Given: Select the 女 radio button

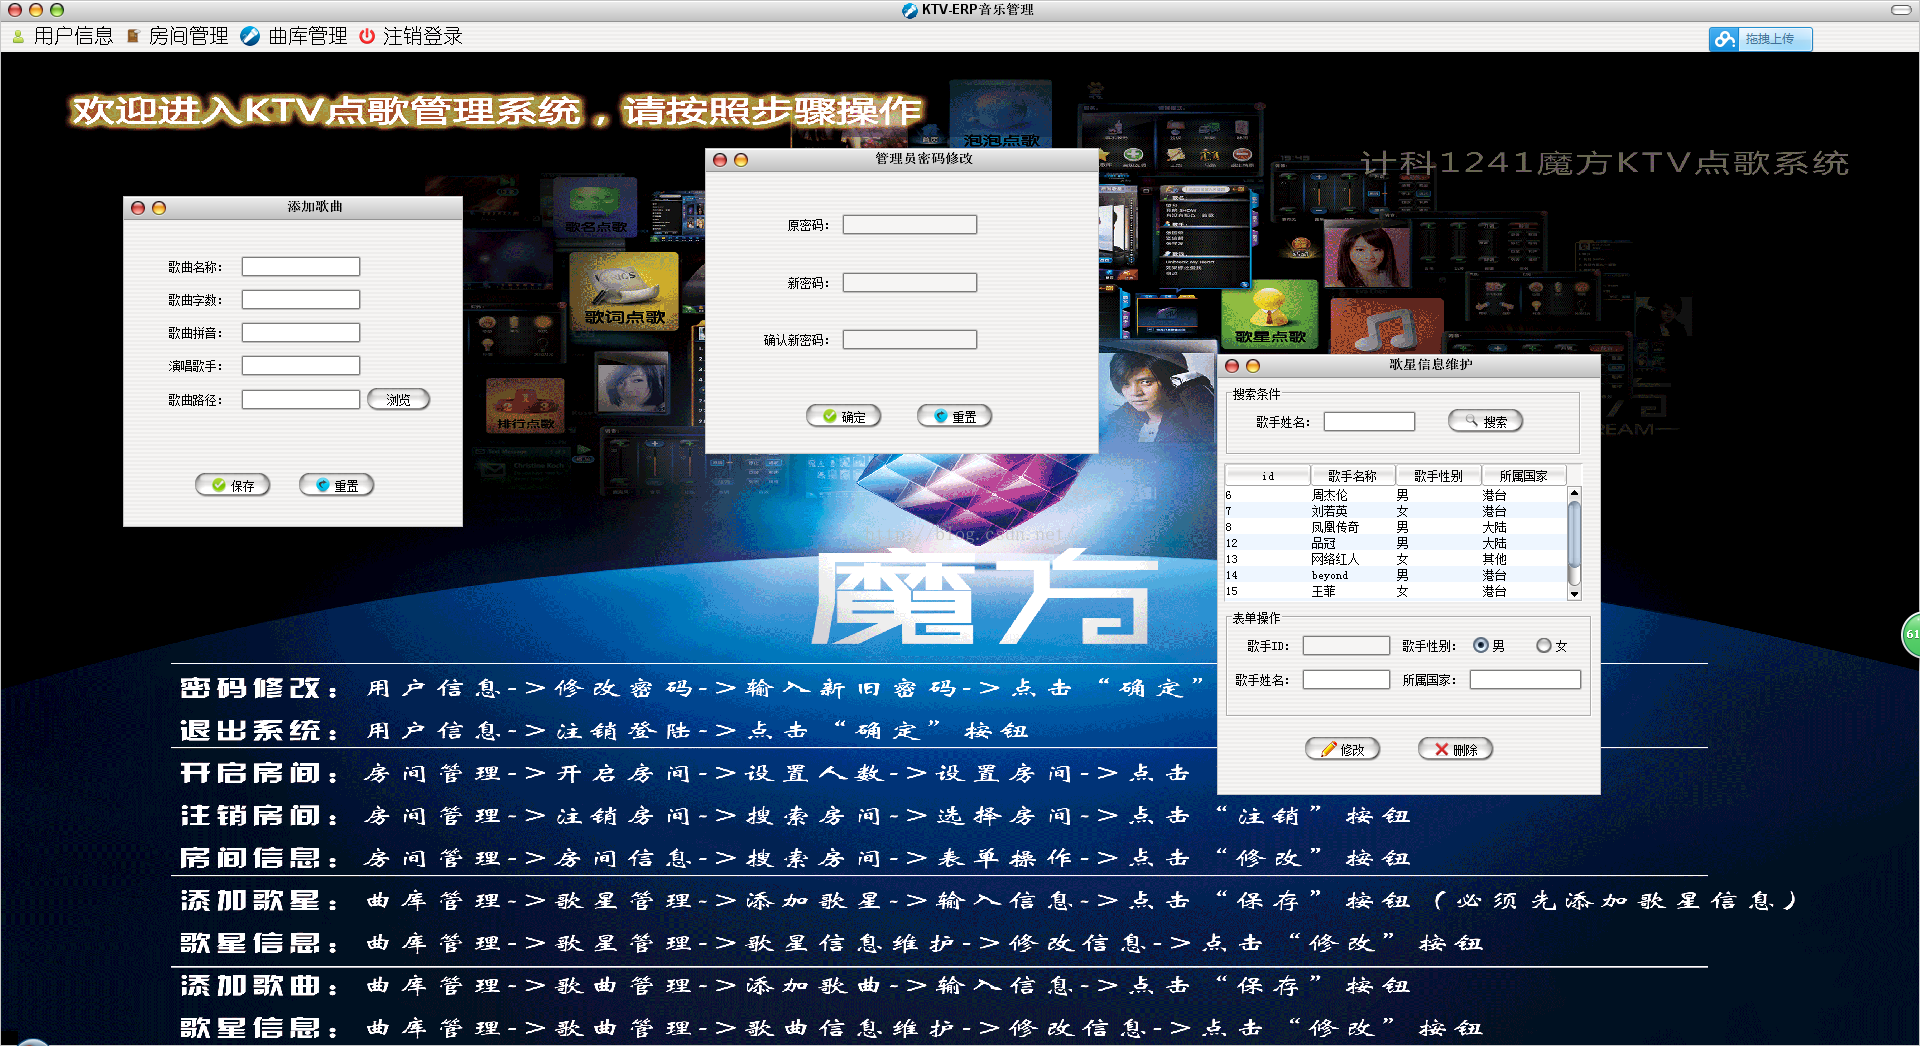Looking at the screenshot, I should [1544, 646].
